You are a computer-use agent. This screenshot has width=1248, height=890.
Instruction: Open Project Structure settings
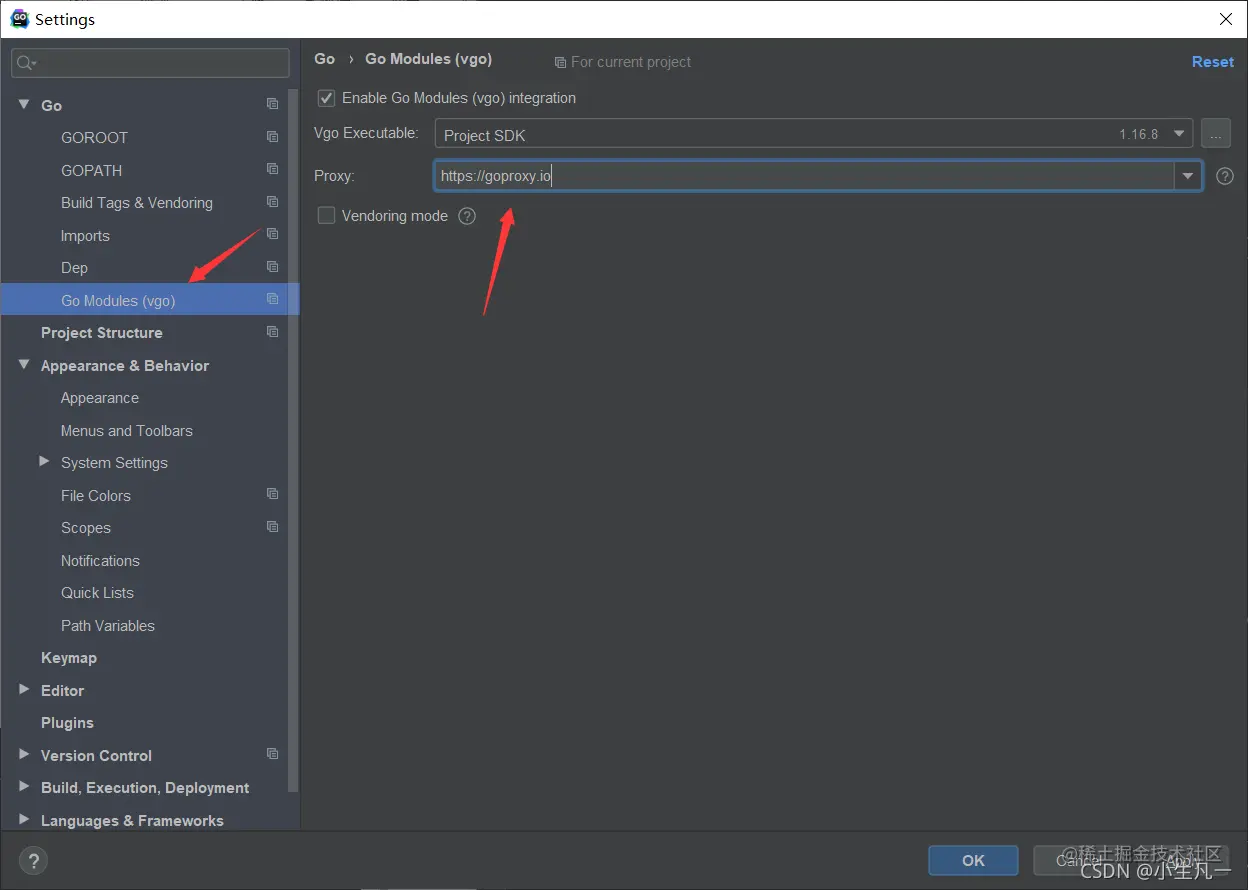point(101,333)
